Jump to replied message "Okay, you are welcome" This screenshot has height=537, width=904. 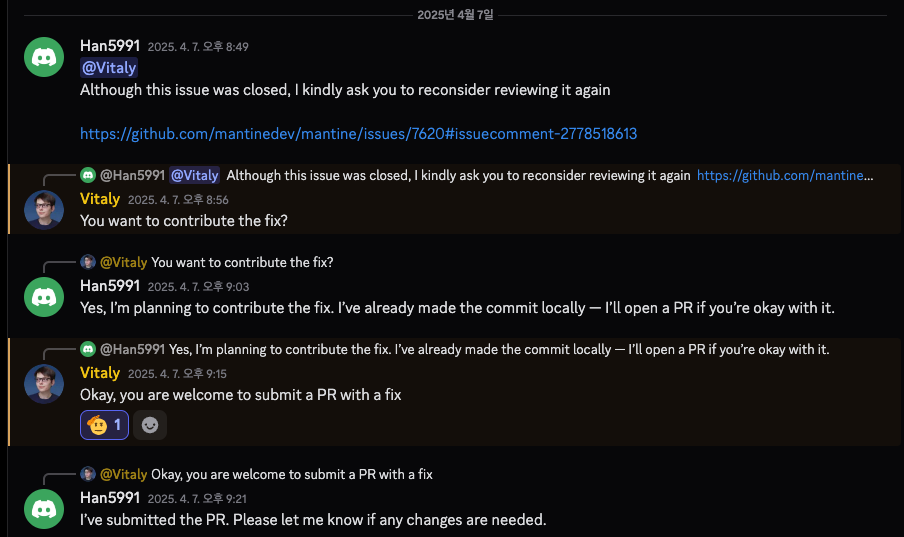click(292, 475)
